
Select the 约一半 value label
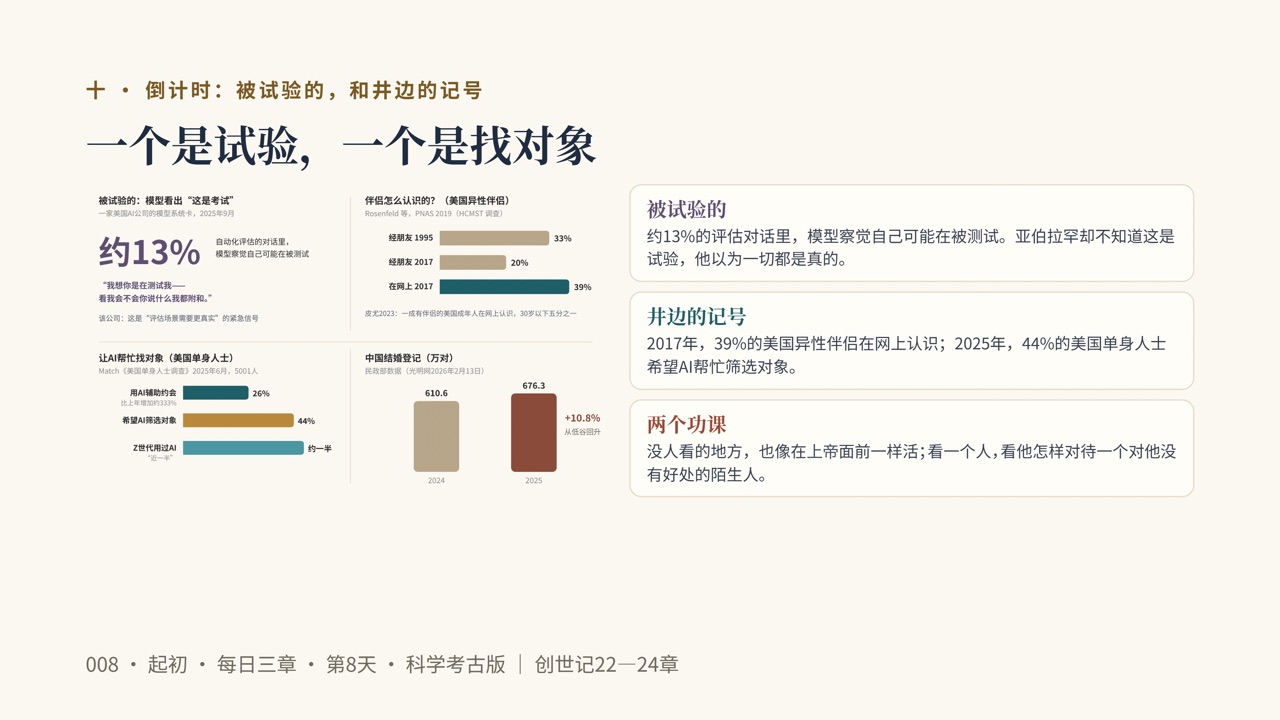320,448
